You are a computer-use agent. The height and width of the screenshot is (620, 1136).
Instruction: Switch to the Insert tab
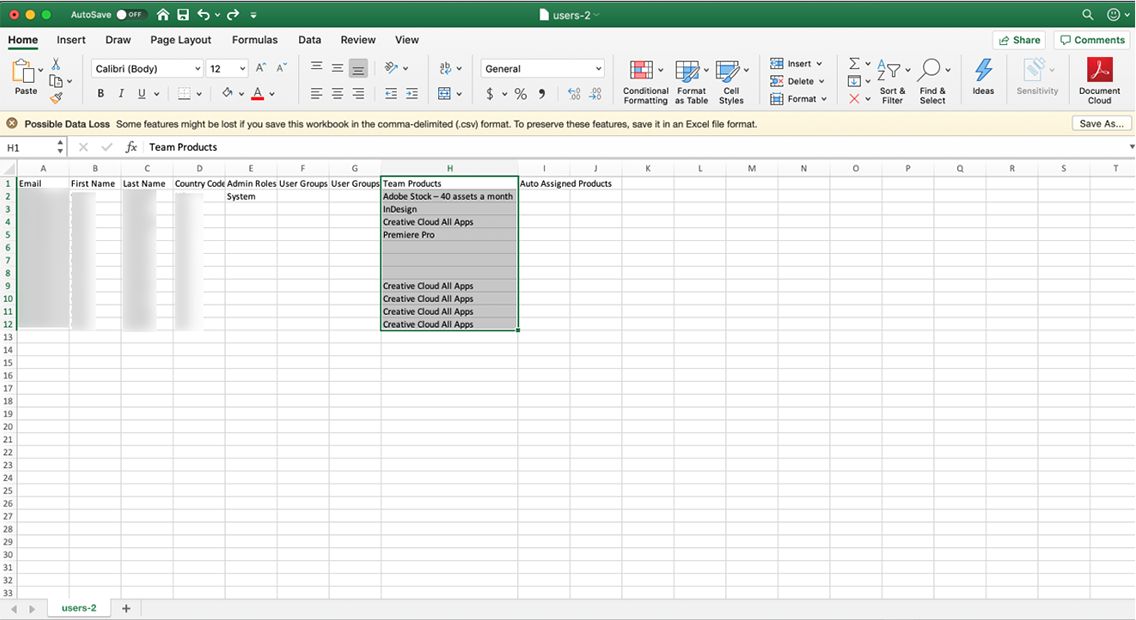click(x=71, y=40)
